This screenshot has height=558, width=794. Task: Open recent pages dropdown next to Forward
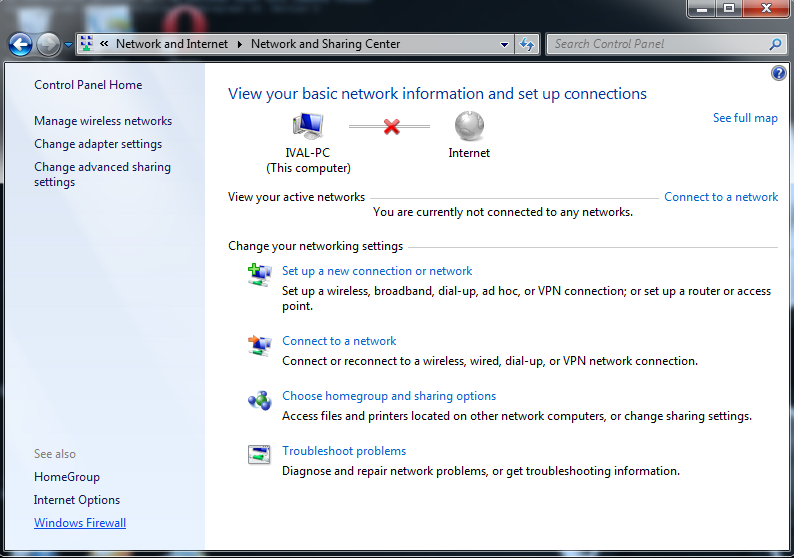coord(68,45)
